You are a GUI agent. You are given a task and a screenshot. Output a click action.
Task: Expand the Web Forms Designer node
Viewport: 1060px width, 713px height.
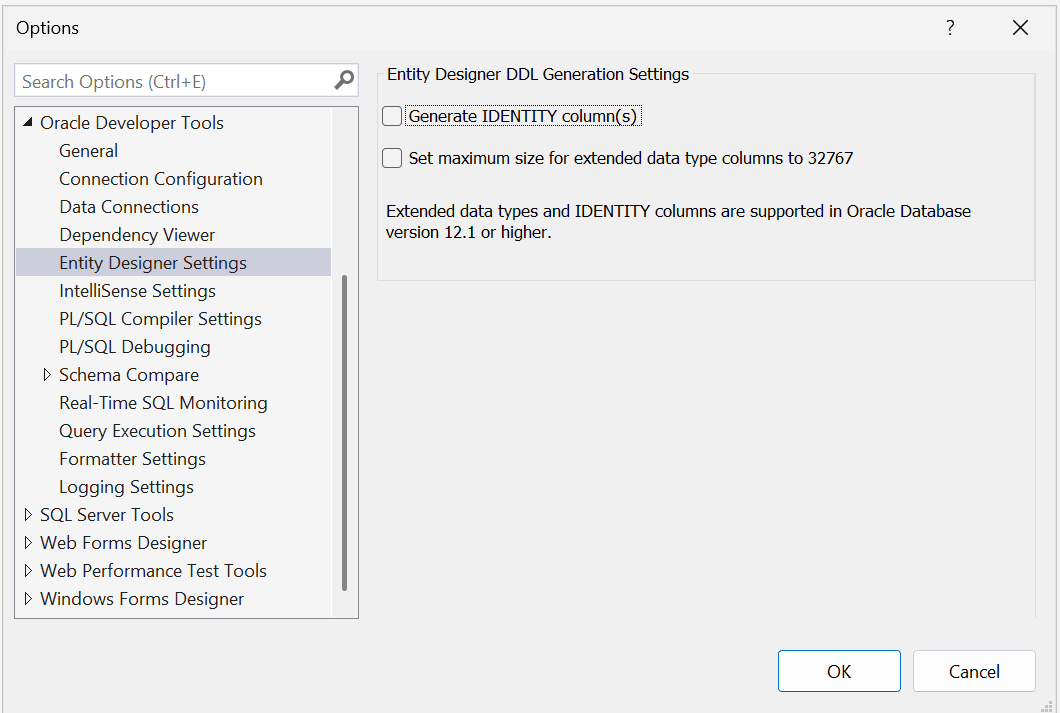click(27, 542)
